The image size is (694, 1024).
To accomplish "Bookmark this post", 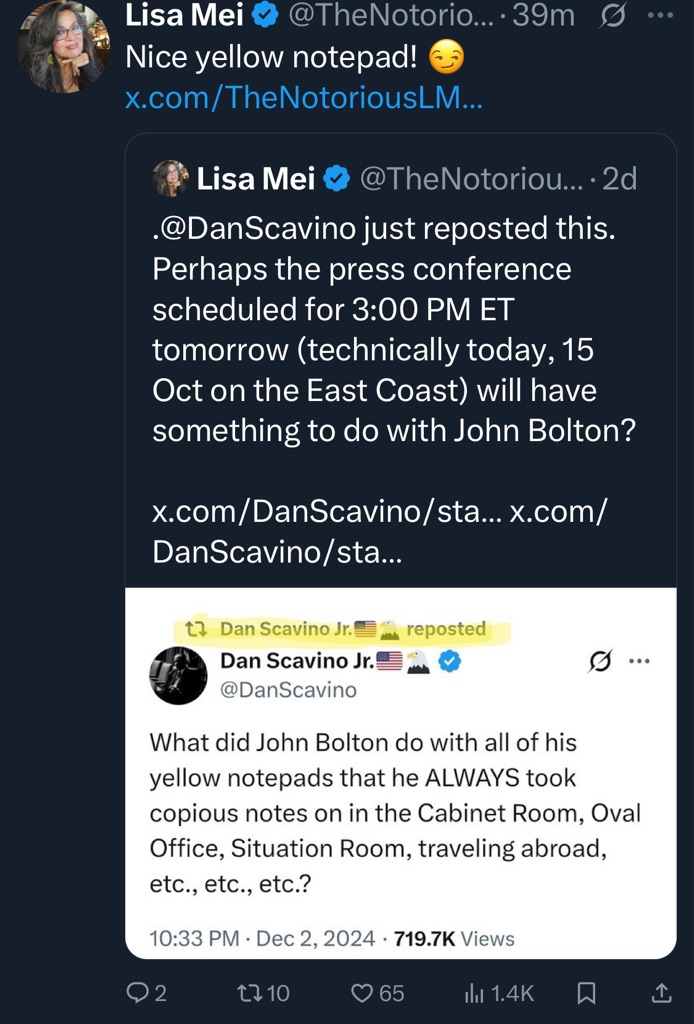I will point(587,993).
